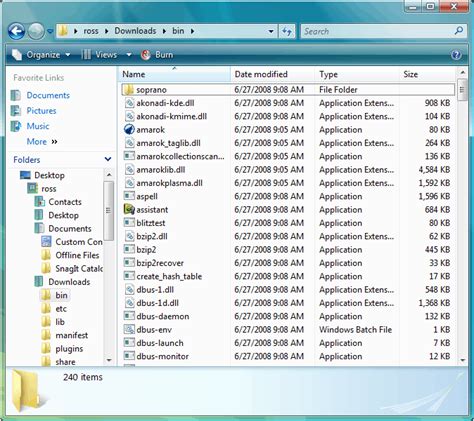This screenshot has width=474, height=421.
Task: Select the bzip2recover file name
Action: point(160,263)
